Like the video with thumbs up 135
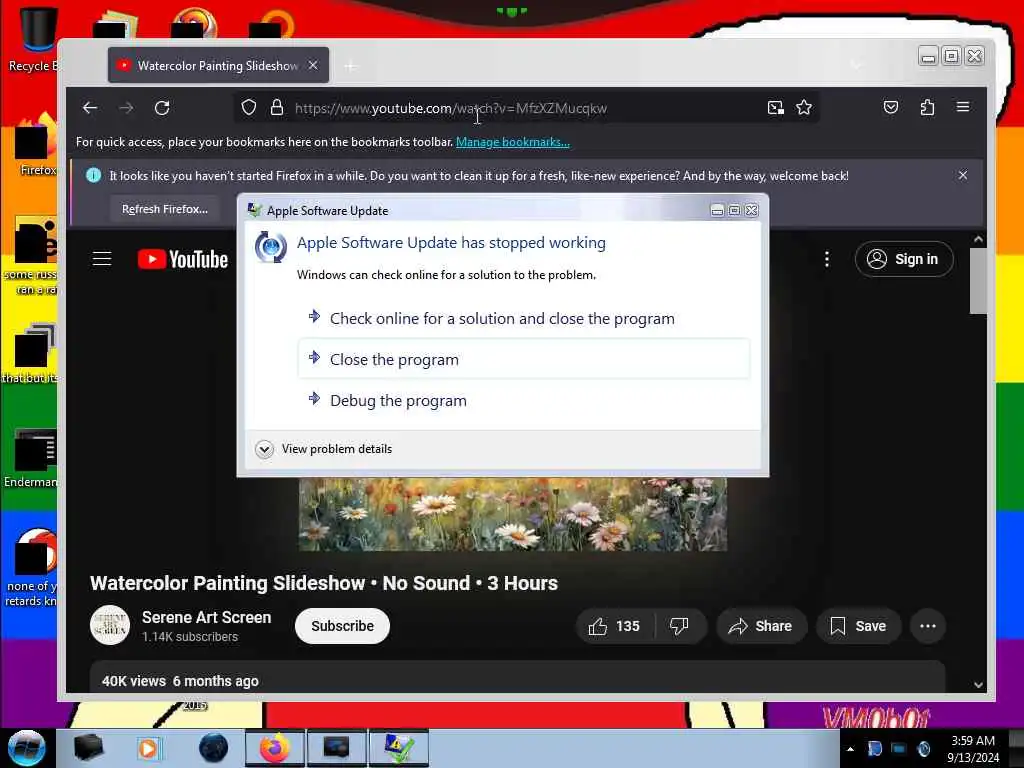Screen dimensions: 1024x768 [614, 626]
